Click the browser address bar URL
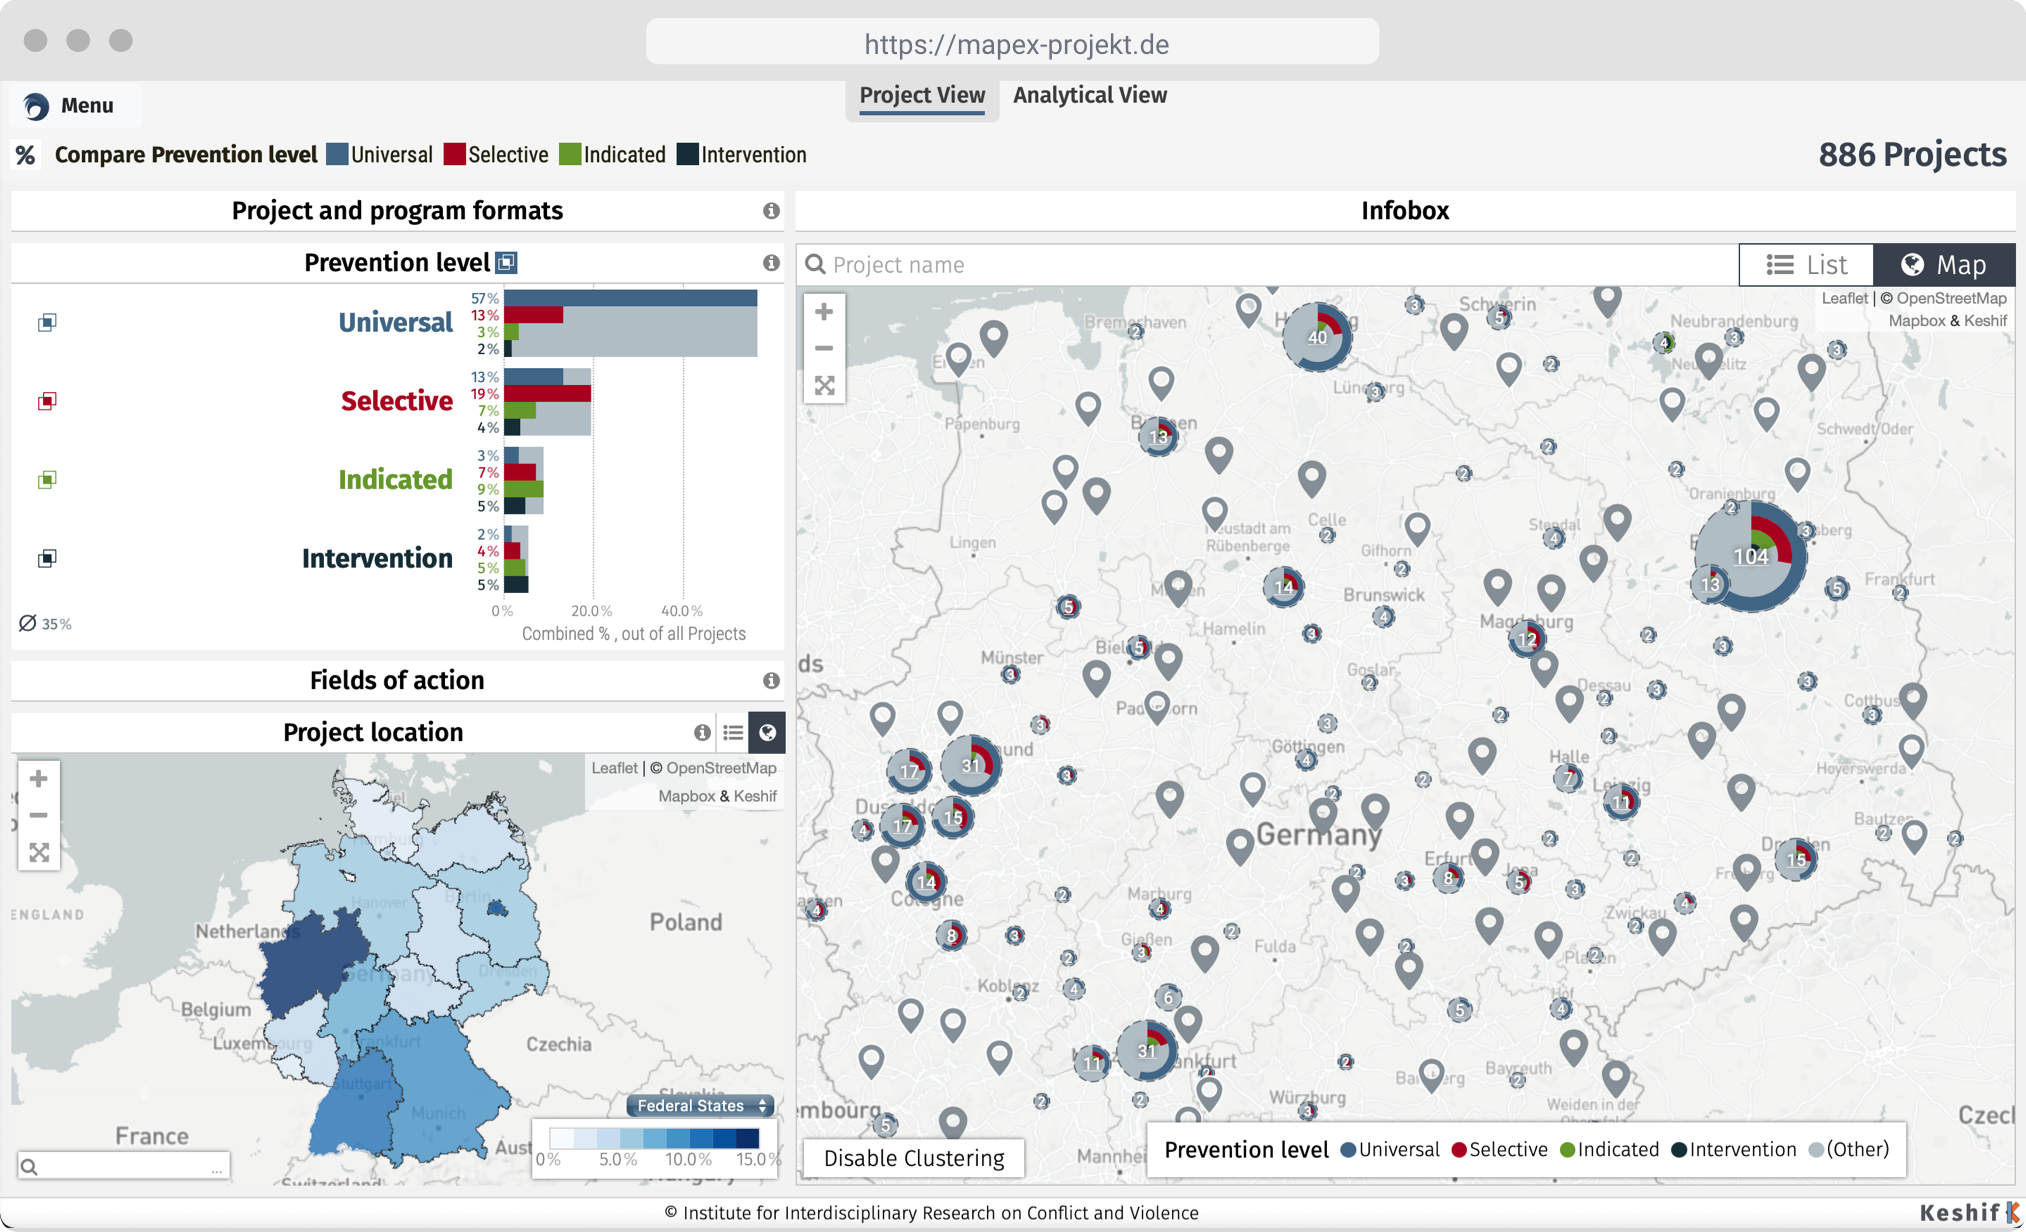This screenshot has width=2026, height=1232. click(1016, 44)
